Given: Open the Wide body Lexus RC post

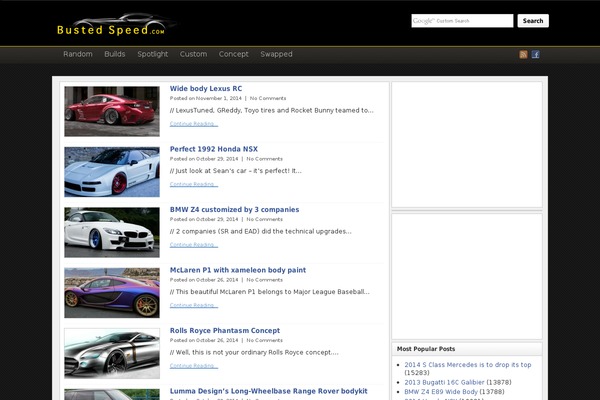Looking at the screenshot, I should (206, 88).
